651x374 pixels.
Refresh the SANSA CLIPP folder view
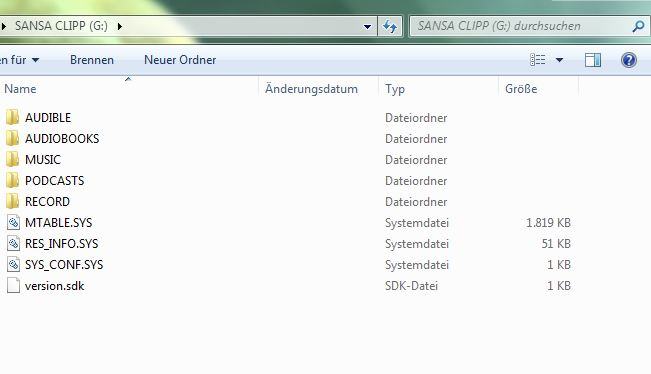click(x=389, y=26)
